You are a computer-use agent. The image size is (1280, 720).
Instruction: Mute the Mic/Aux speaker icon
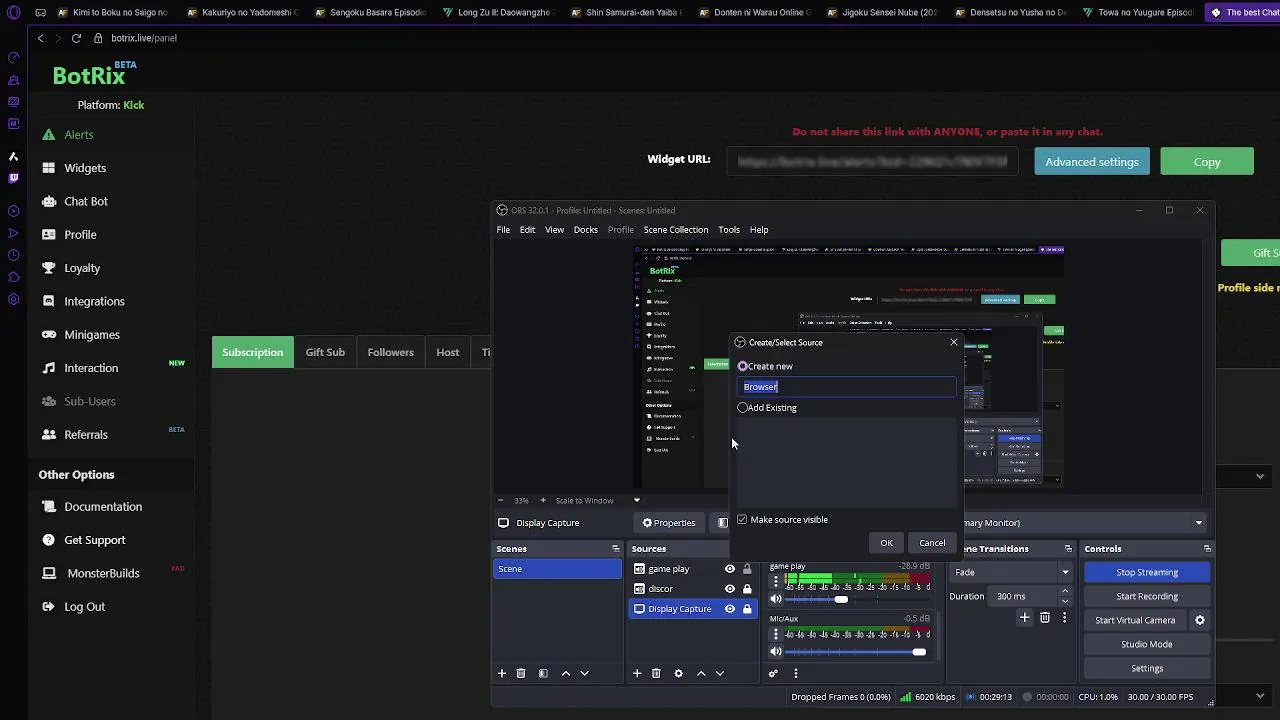776,652
